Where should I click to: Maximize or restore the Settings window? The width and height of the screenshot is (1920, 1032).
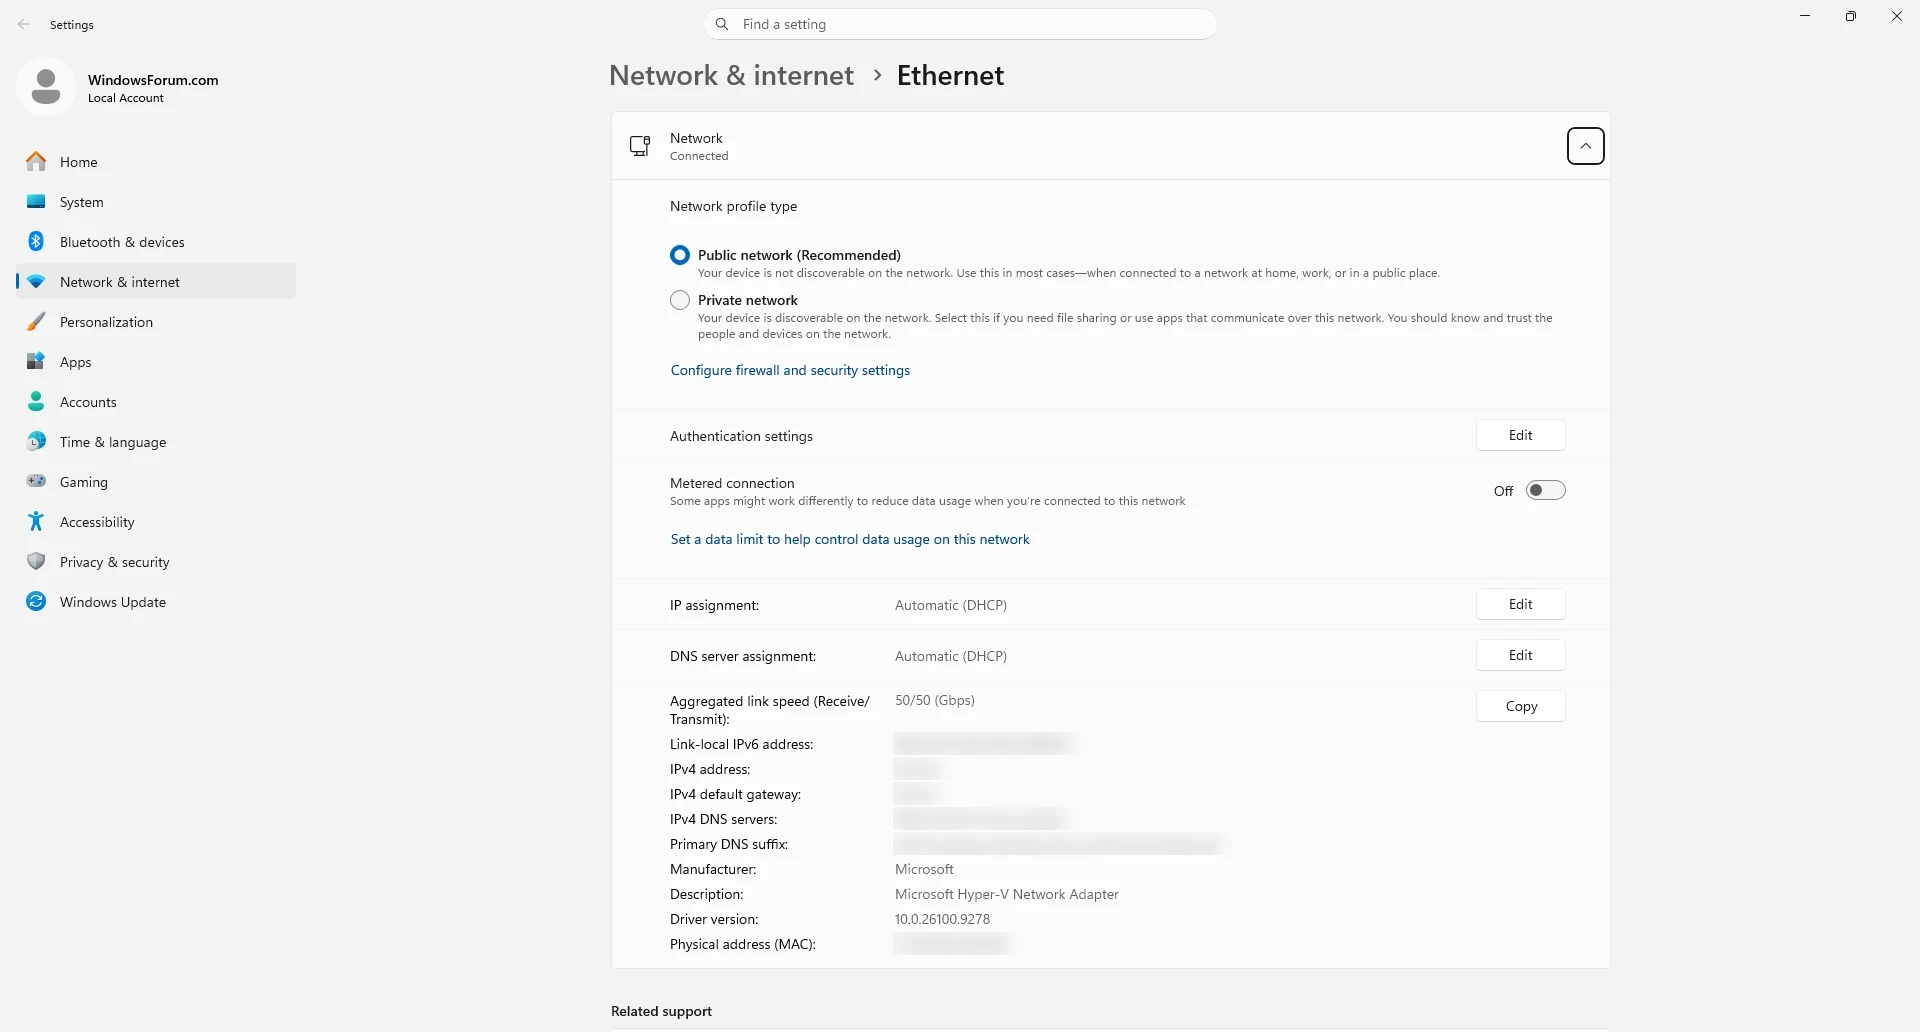coord(1851,16)
